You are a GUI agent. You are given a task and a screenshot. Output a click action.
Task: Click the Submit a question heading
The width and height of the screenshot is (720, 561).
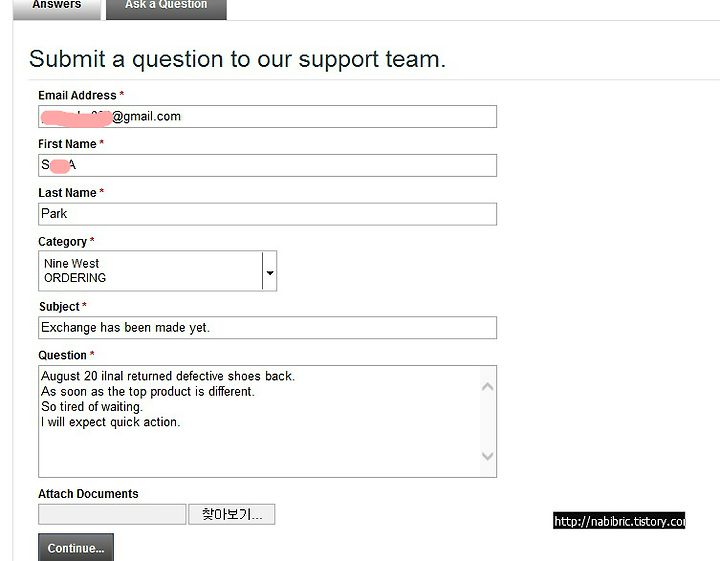pos(237,59)
